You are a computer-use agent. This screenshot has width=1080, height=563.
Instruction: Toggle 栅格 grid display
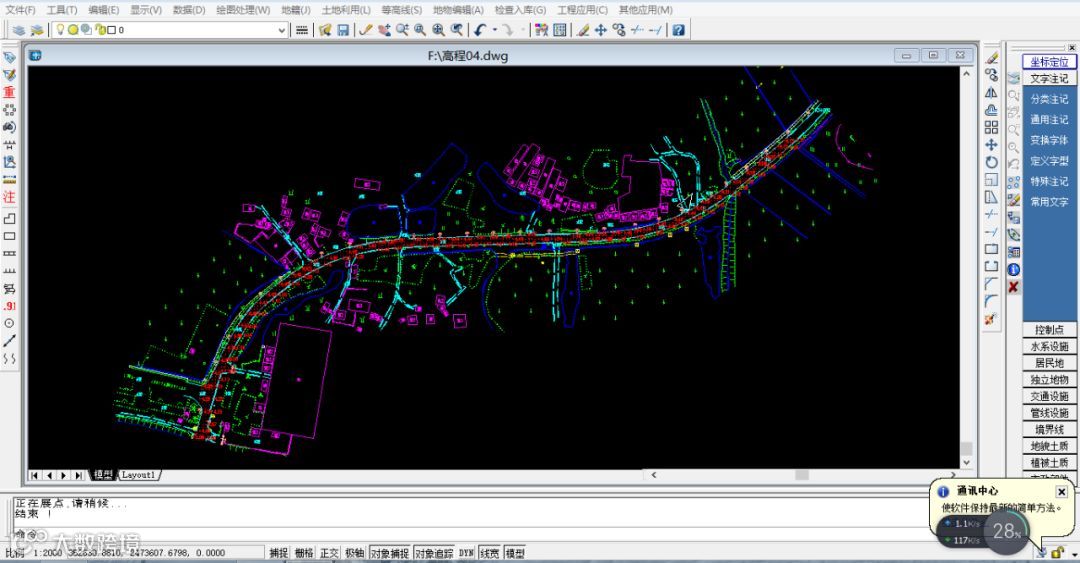point(304,553)
